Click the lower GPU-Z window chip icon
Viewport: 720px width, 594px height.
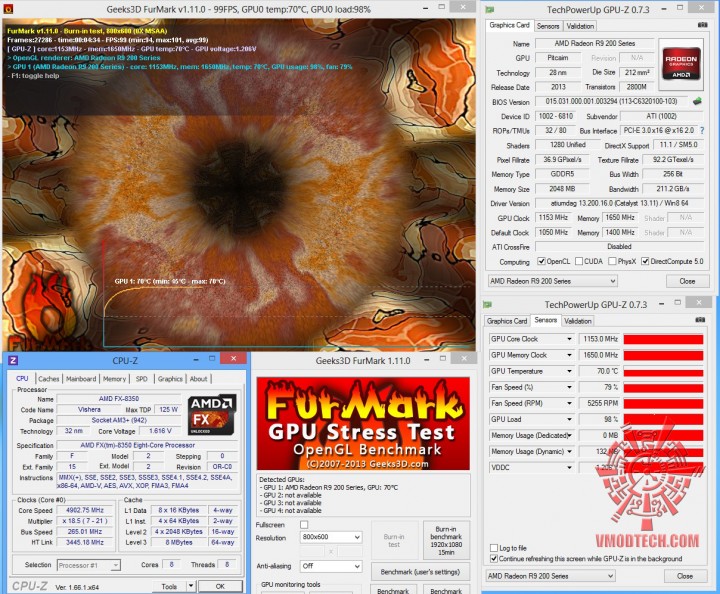click(488, 304)
